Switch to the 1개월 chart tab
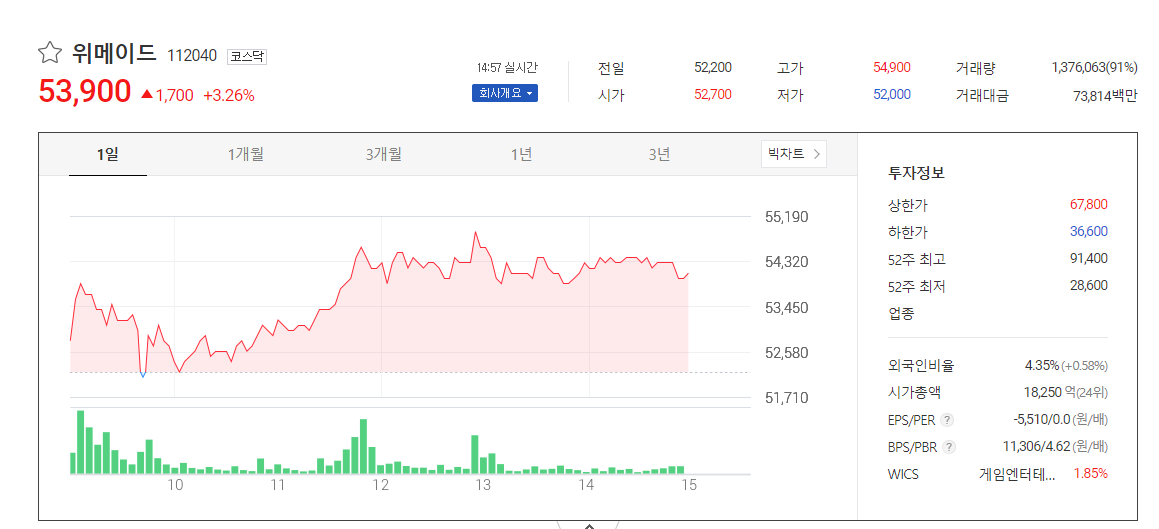 [x=245, y=154]
